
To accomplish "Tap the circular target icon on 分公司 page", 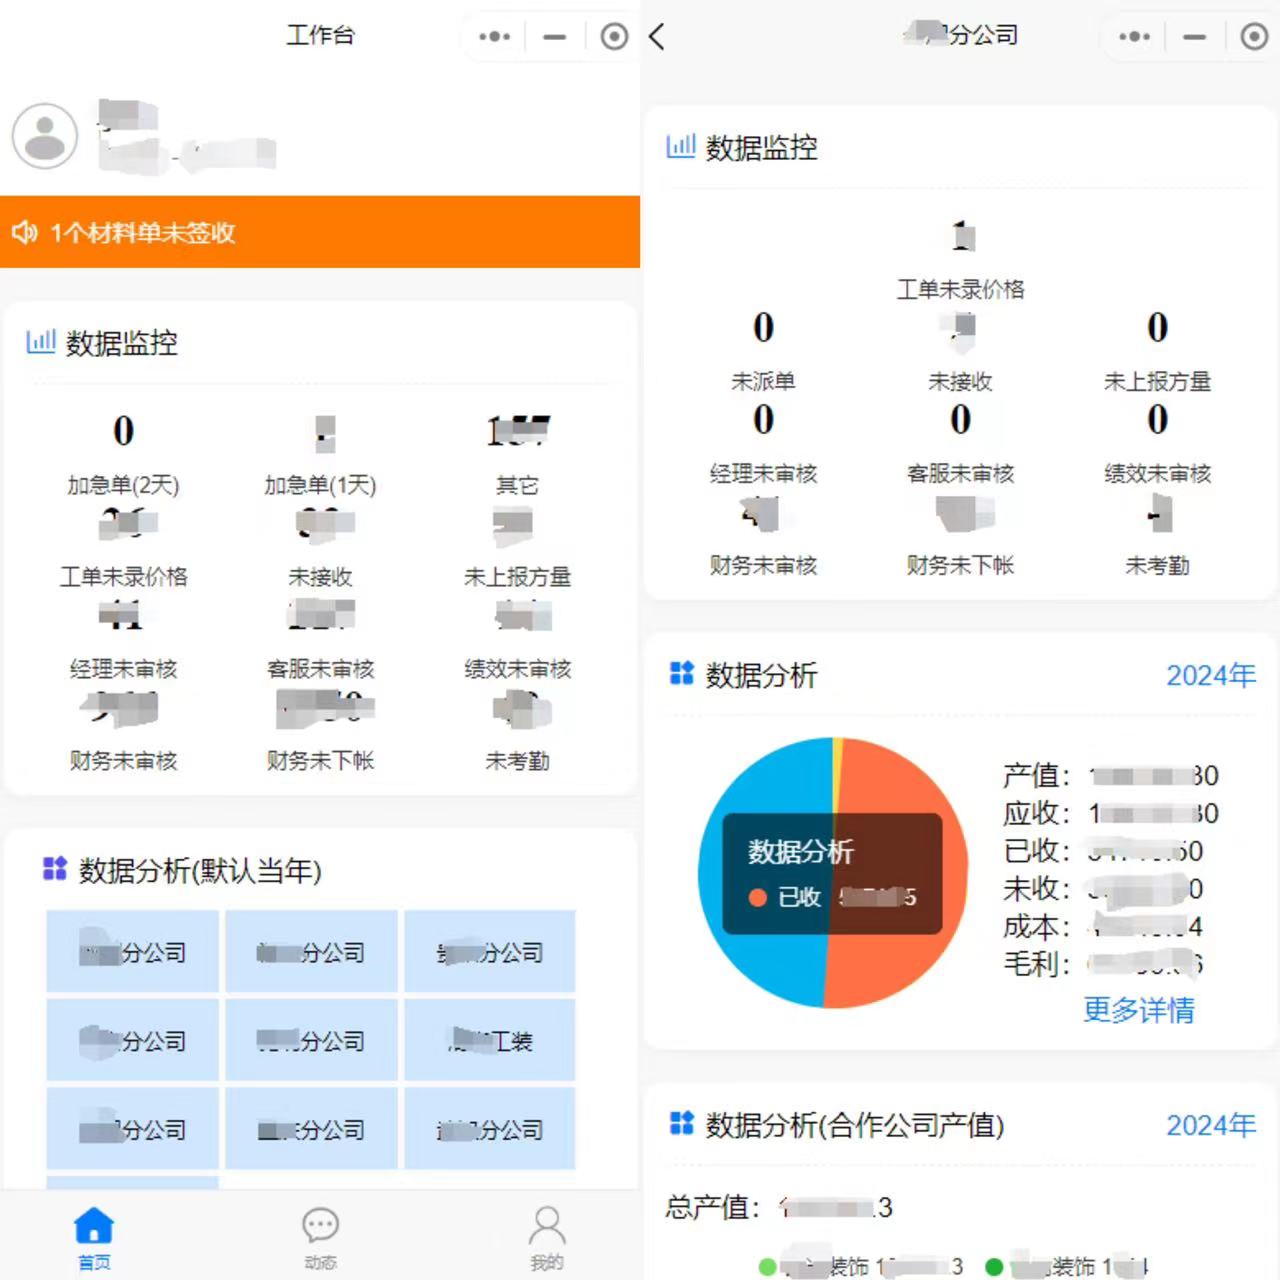I will (1253, 37).
